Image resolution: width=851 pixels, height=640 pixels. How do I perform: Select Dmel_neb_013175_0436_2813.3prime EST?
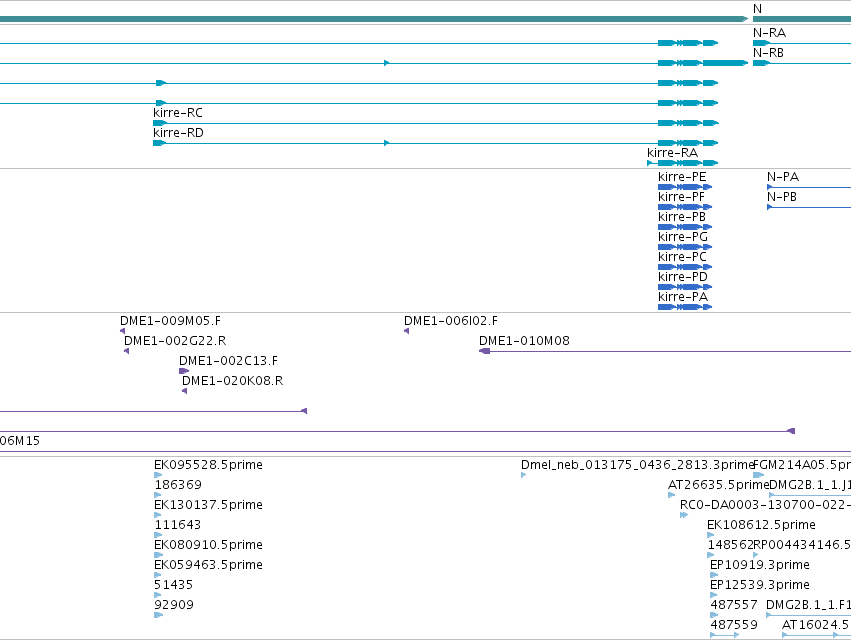(x=524, y=475)
